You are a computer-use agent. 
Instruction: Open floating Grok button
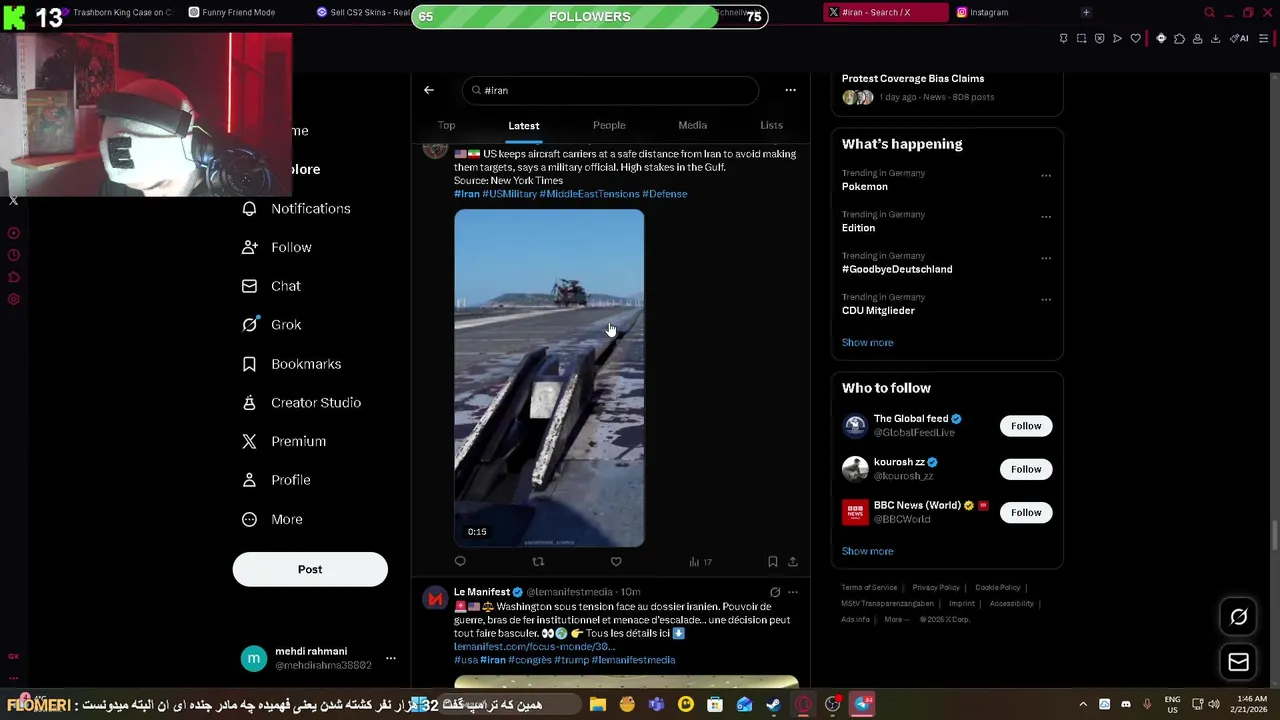pyautogui.click(x=1239, y=617)
